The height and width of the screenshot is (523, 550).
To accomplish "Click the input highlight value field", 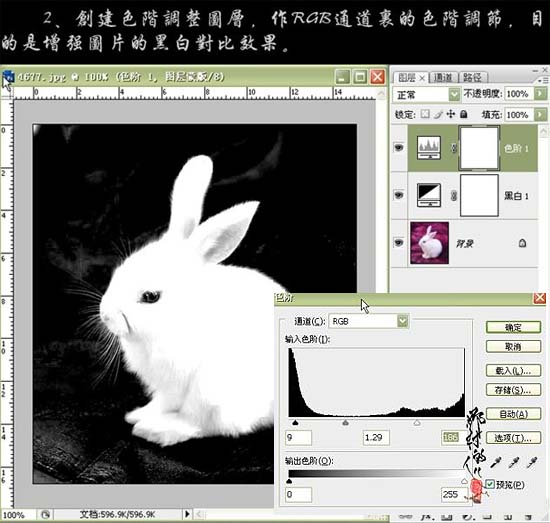I will [454, 437].
